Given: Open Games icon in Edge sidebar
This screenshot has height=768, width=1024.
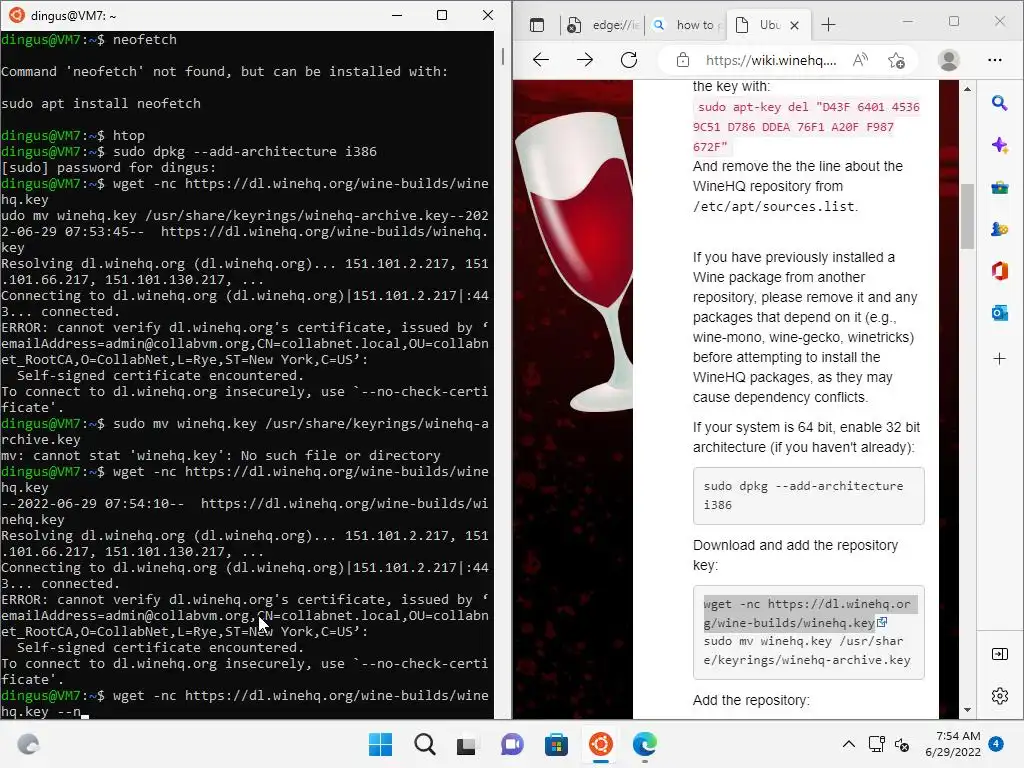Looking at the screenshot, I should click(999, 229).
